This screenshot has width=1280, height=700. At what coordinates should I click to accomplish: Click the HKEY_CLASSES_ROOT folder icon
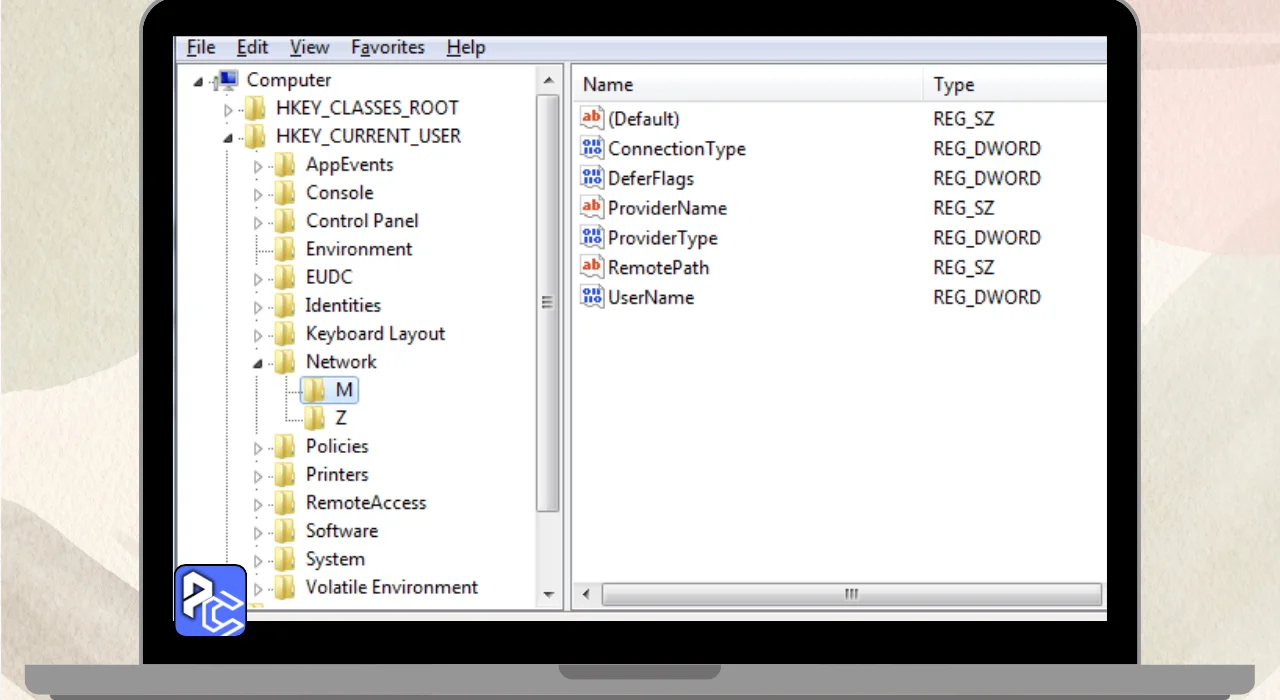256,108
